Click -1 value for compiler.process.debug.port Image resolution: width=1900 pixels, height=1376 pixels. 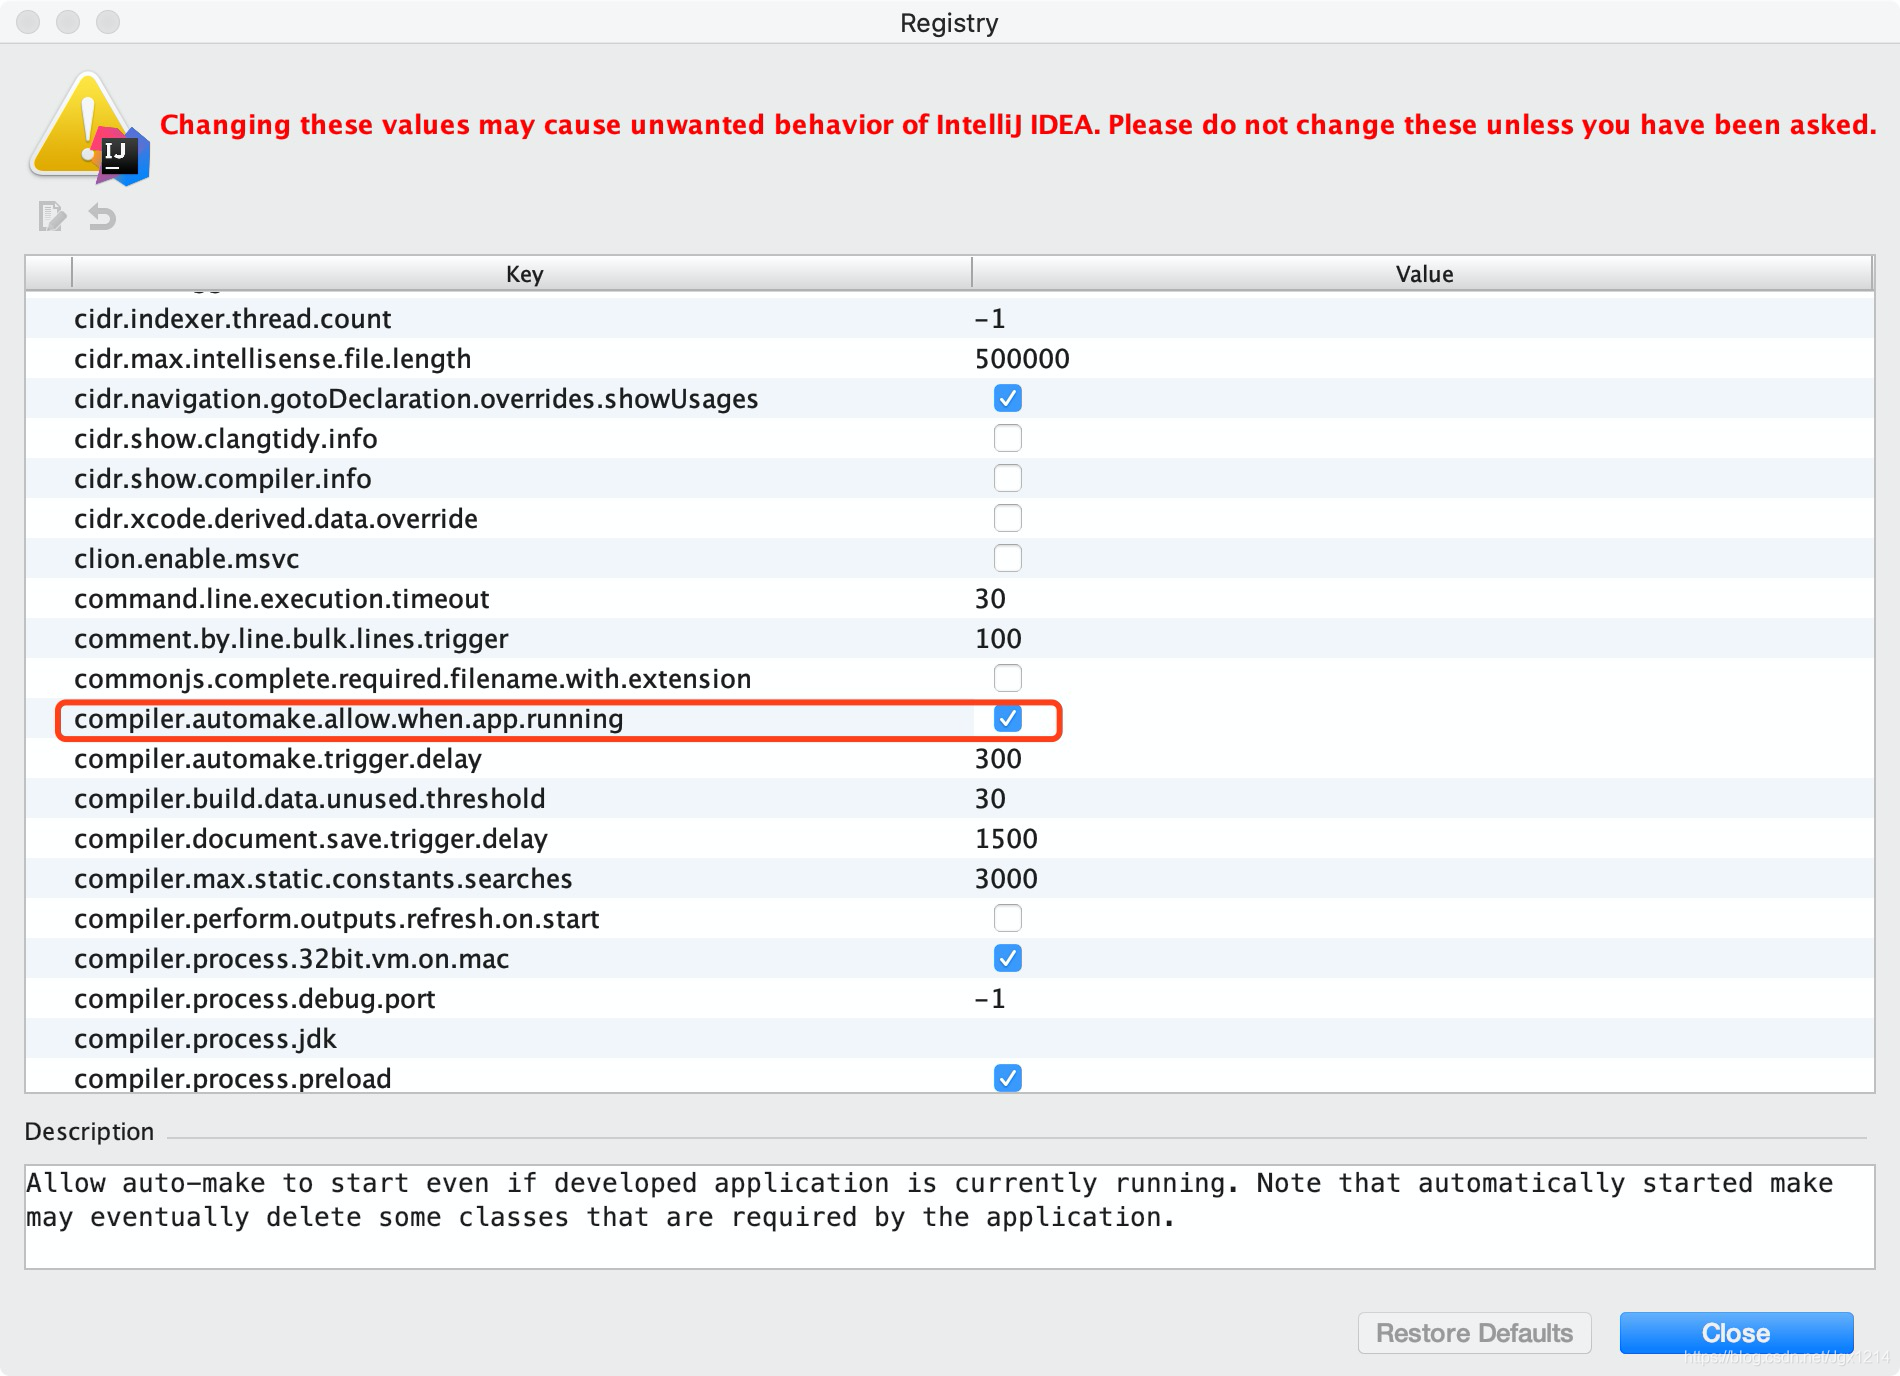(x=990, y=998)
